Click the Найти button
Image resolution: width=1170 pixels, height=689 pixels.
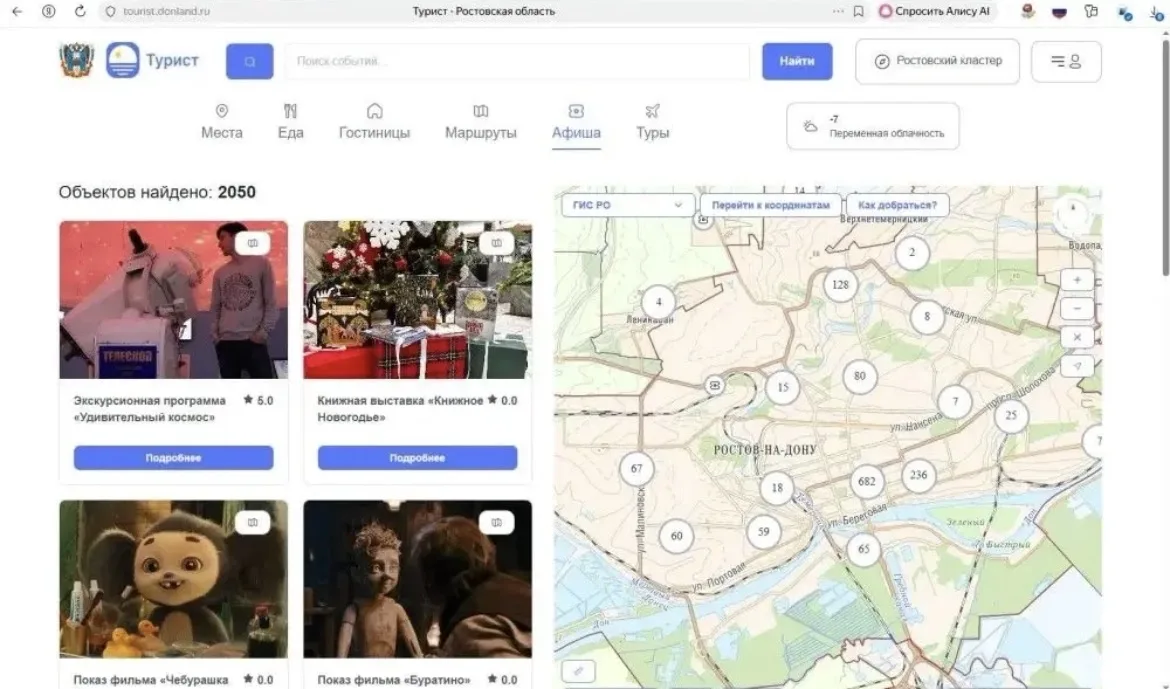797,61
